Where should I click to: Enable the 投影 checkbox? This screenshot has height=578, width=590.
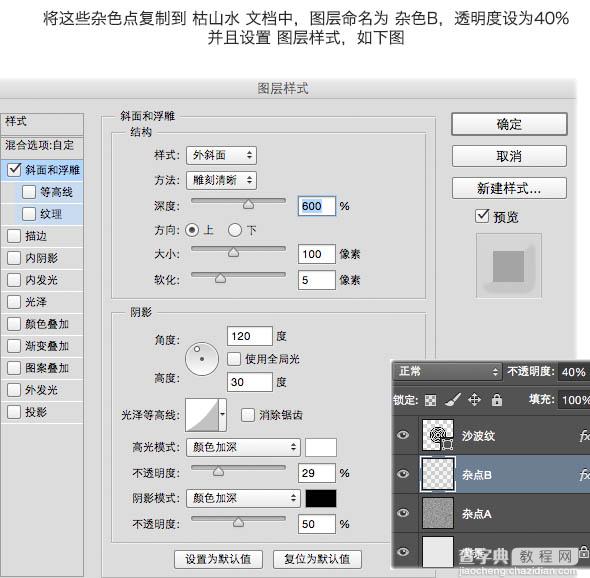click(x=14, y=412)
